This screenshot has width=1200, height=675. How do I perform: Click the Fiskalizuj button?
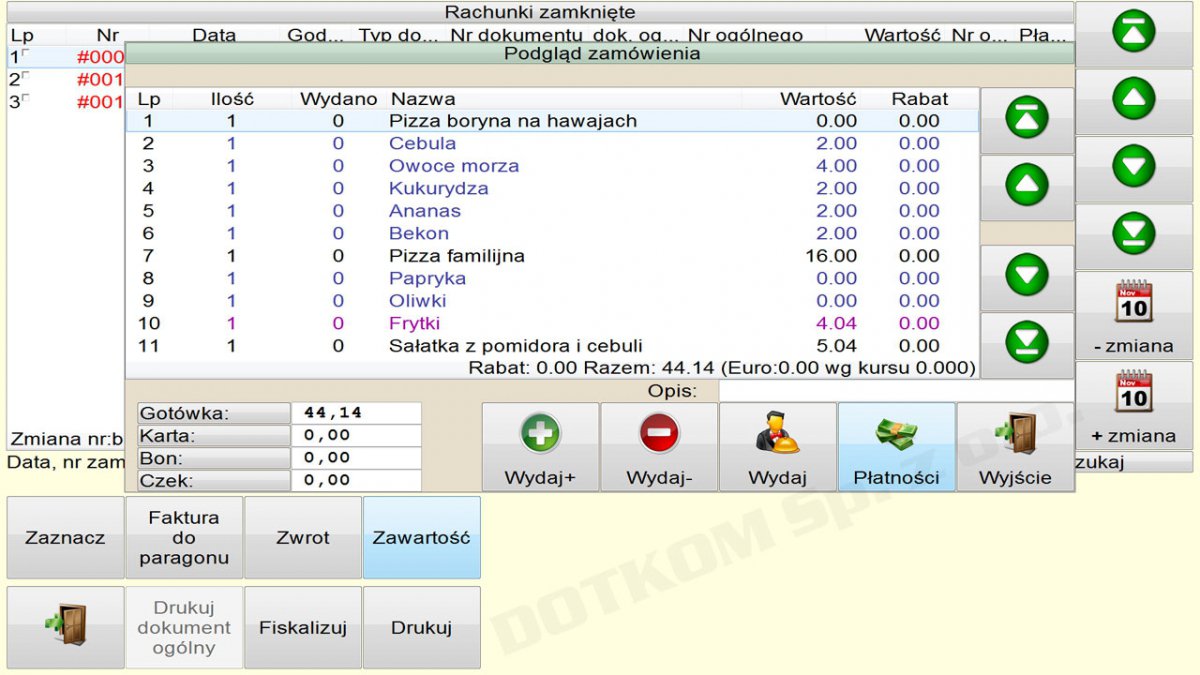pyautogui.click(x=303, y=628)
